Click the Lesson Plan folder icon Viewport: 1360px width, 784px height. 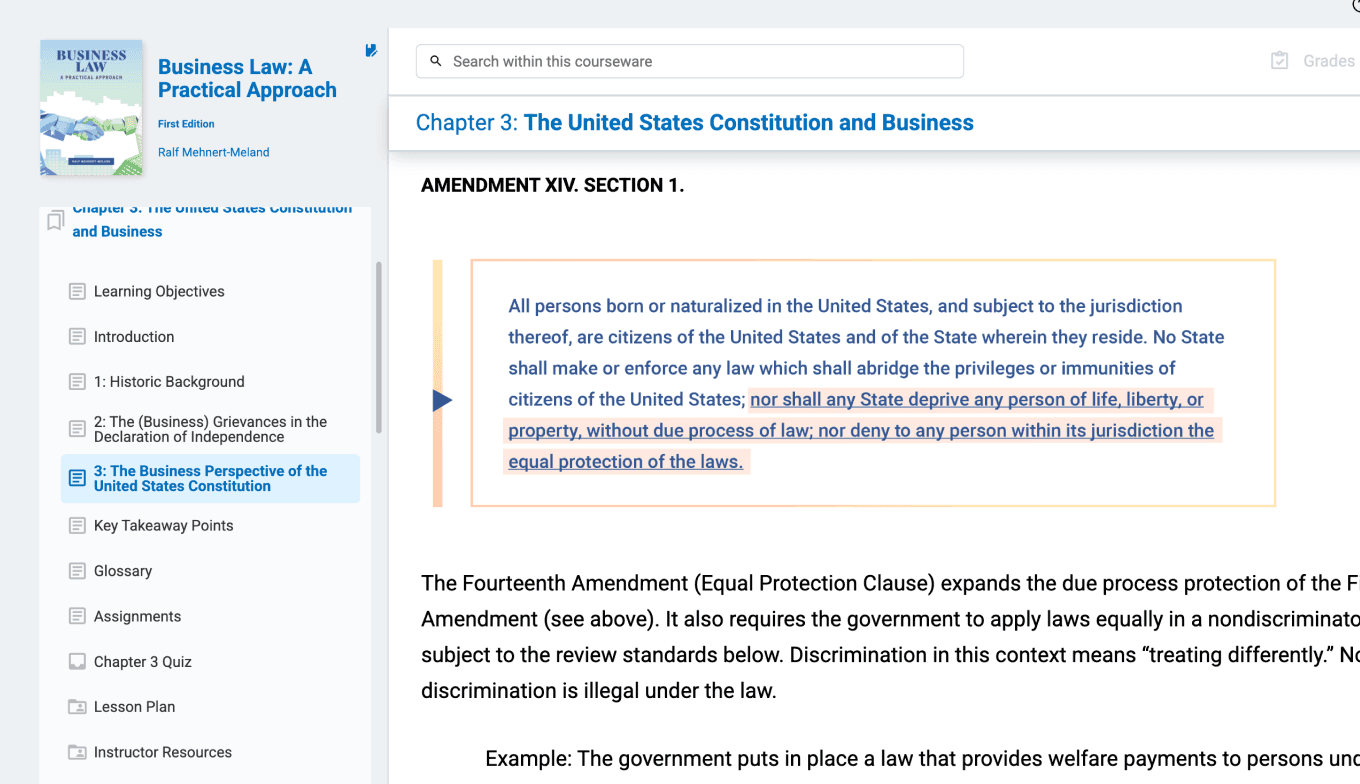[77, 706]
